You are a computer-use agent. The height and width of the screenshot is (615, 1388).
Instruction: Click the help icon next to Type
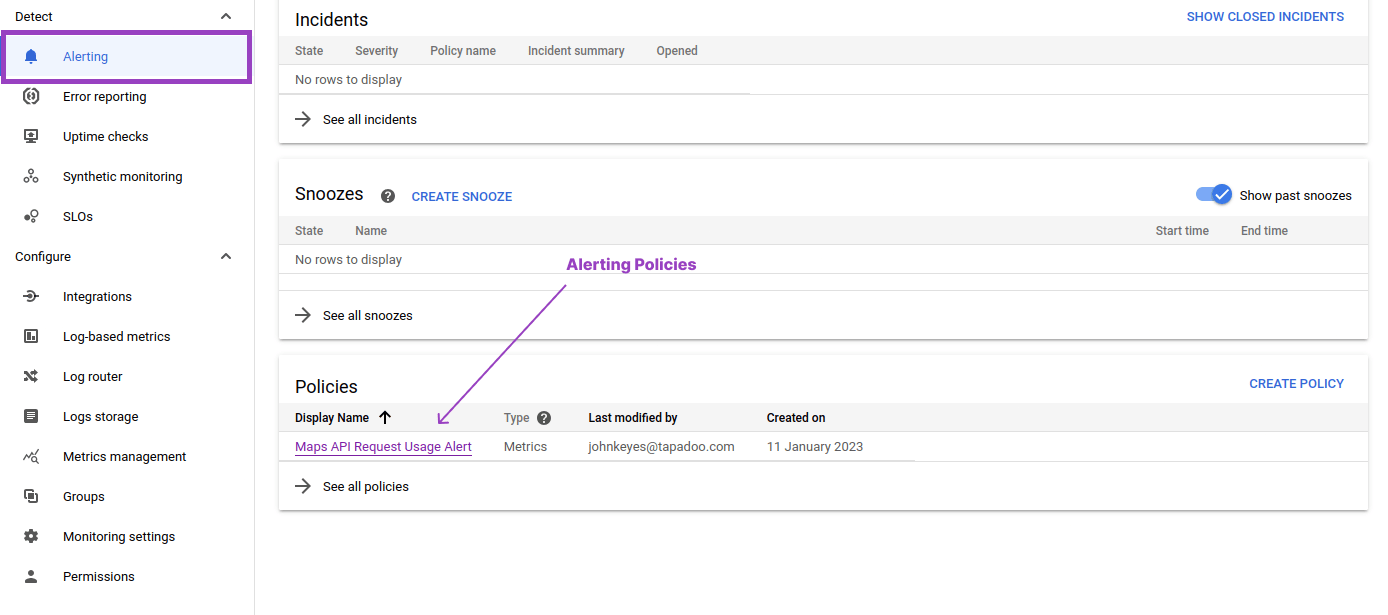[x=544, y=418]
